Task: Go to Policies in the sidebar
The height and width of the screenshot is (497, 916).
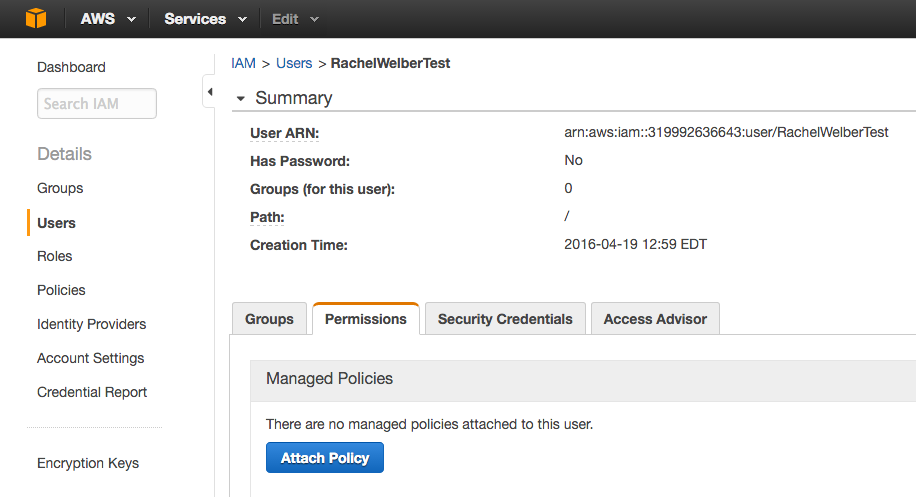Action: click(x=61, y=290)
